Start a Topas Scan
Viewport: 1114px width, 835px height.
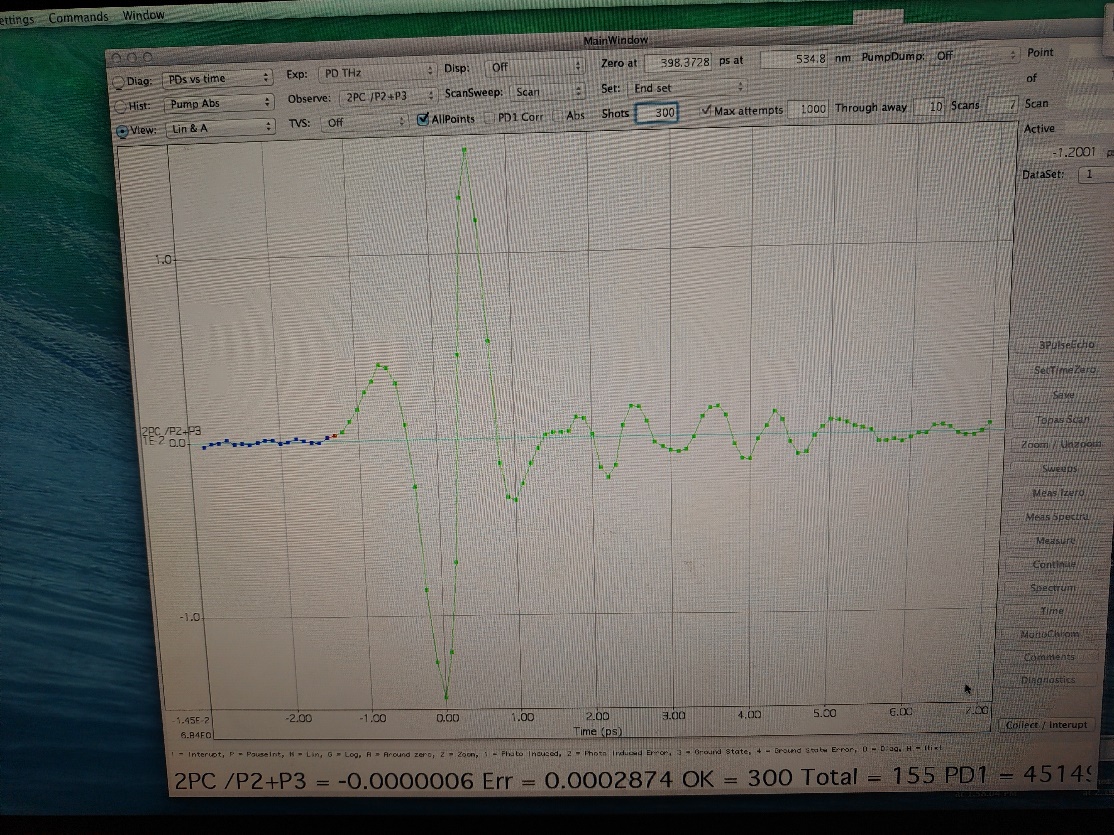tap(1061, 419)
